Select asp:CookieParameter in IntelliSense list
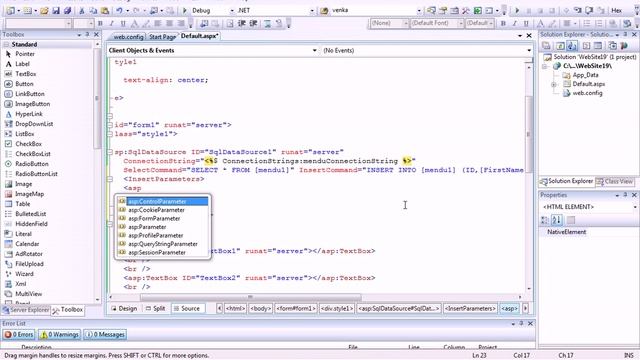The height and width of the screenshot is (360, 640). coord(163,210)
